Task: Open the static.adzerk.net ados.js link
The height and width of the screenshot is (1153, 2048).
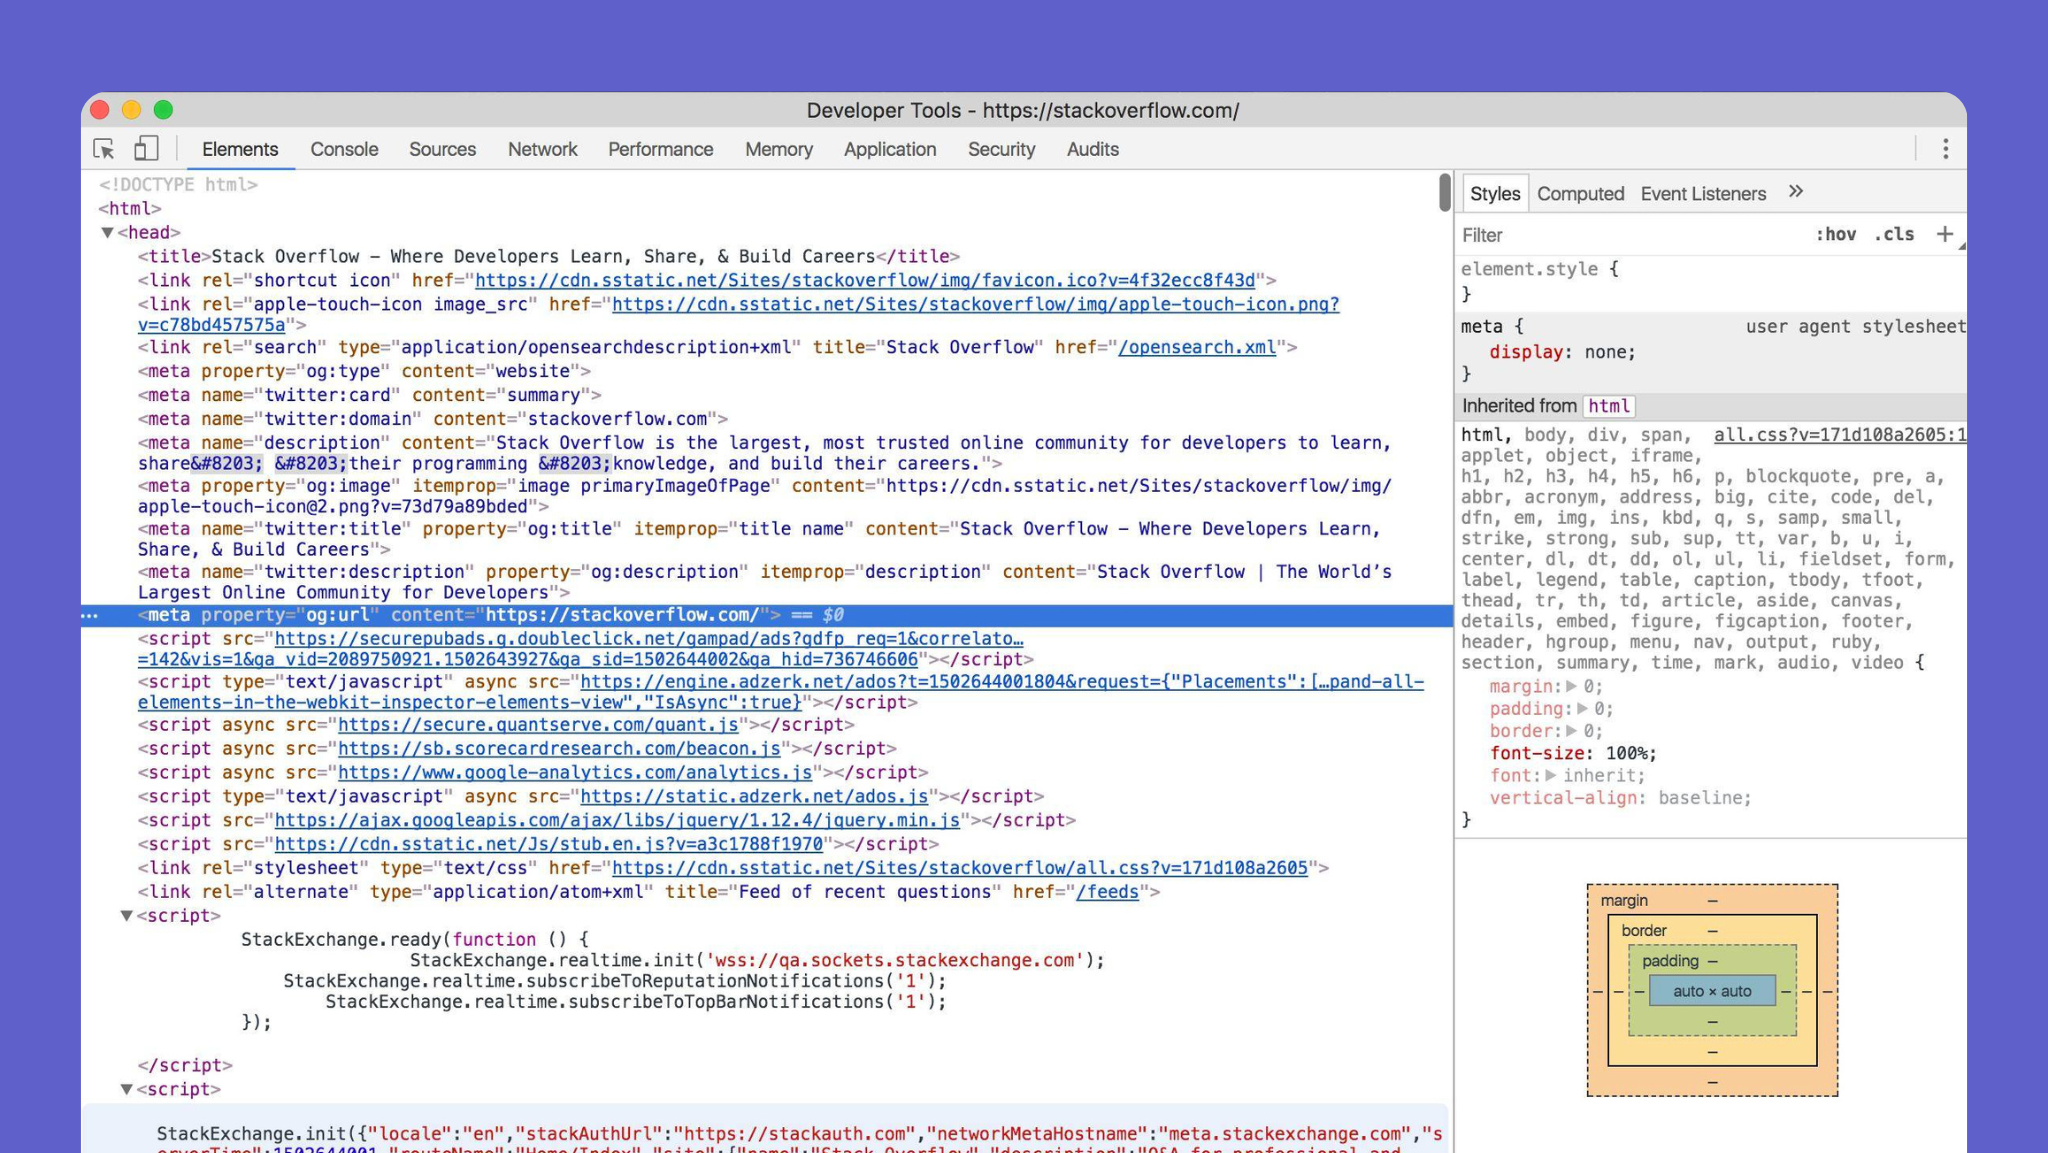Action: [x=754, y=797]
